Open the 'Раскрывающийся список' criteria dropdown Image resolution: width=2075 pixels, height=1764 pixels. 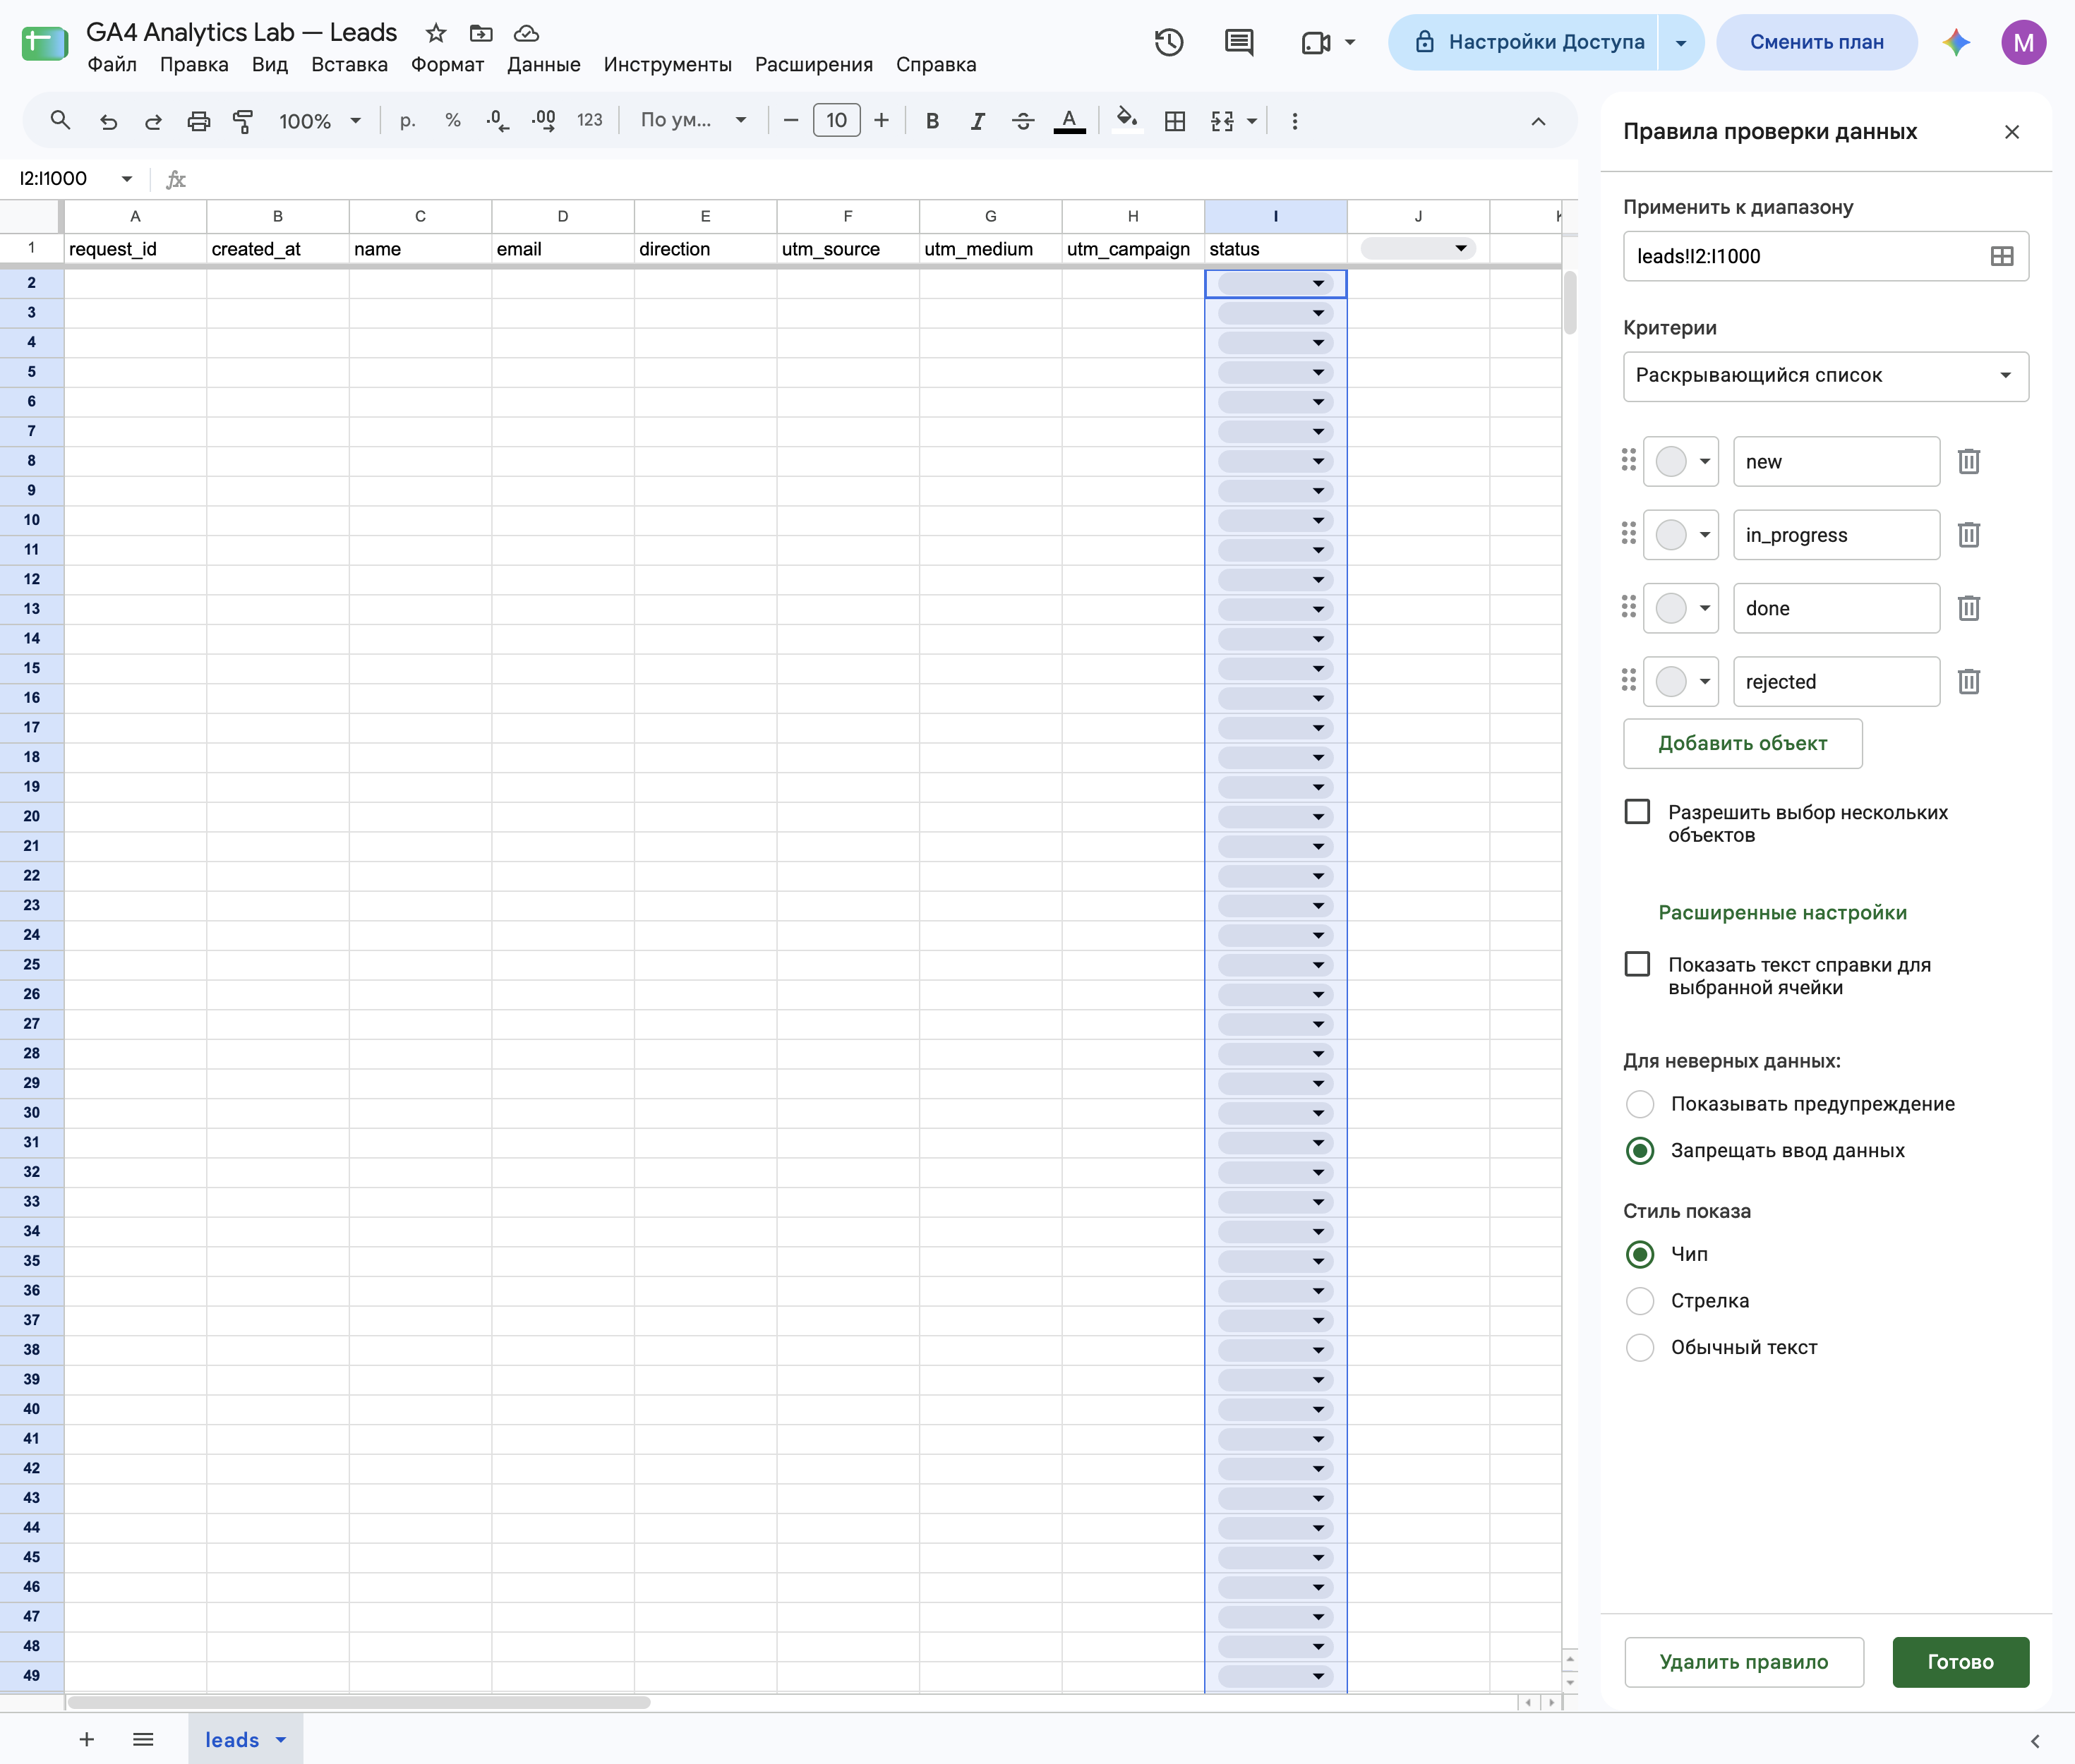[x=1825, y=376]
